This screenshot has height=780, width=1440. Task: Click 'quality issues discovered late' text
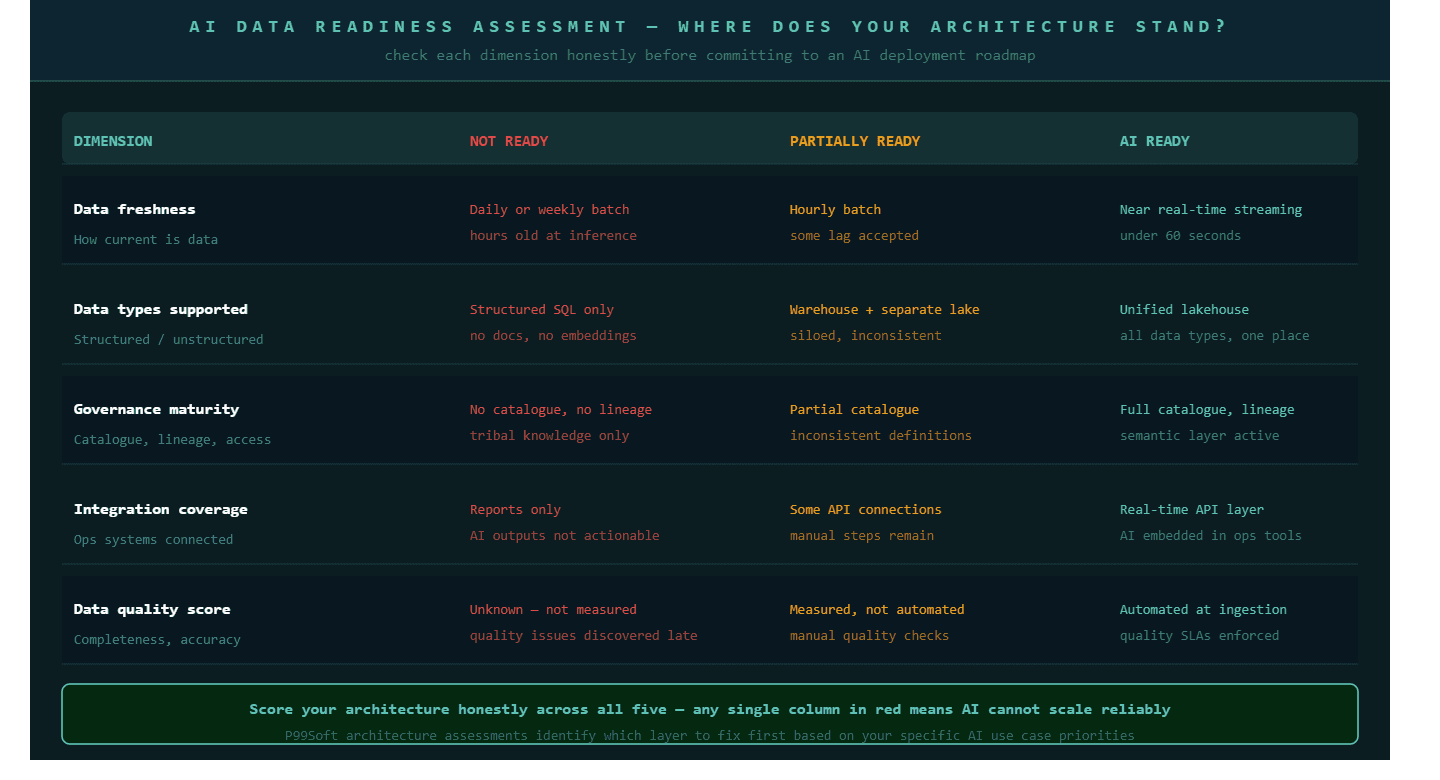(x=584, y=635)
